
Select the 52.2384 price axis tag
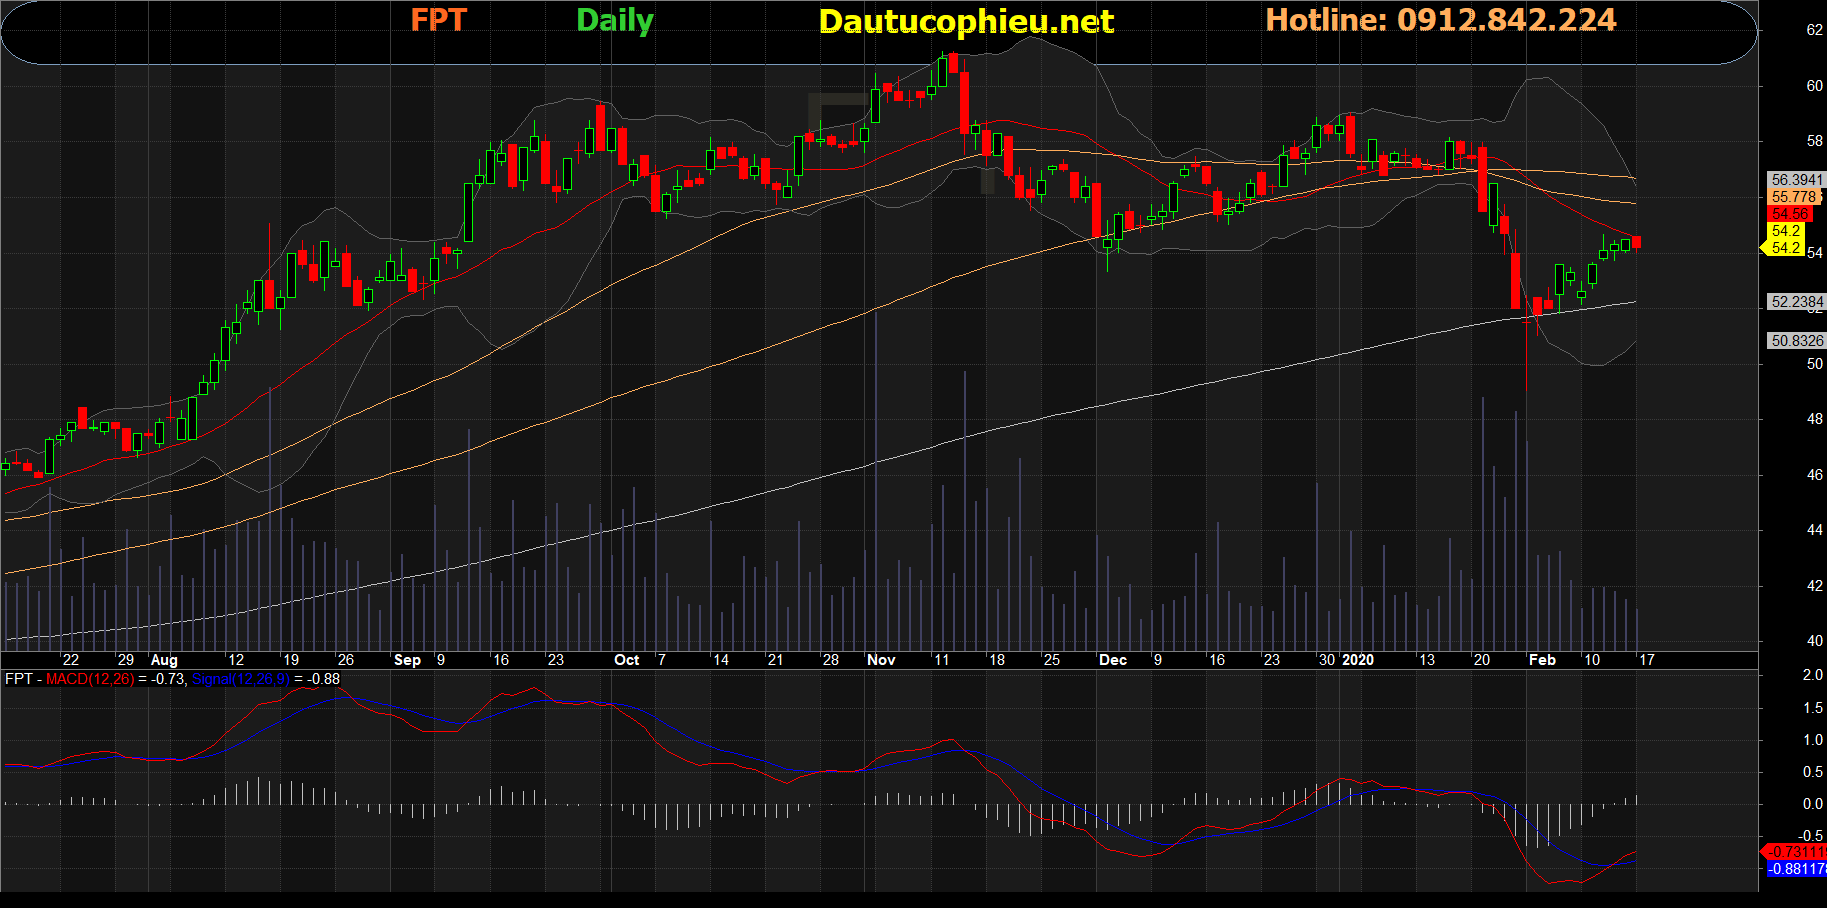pos(1796,302)
